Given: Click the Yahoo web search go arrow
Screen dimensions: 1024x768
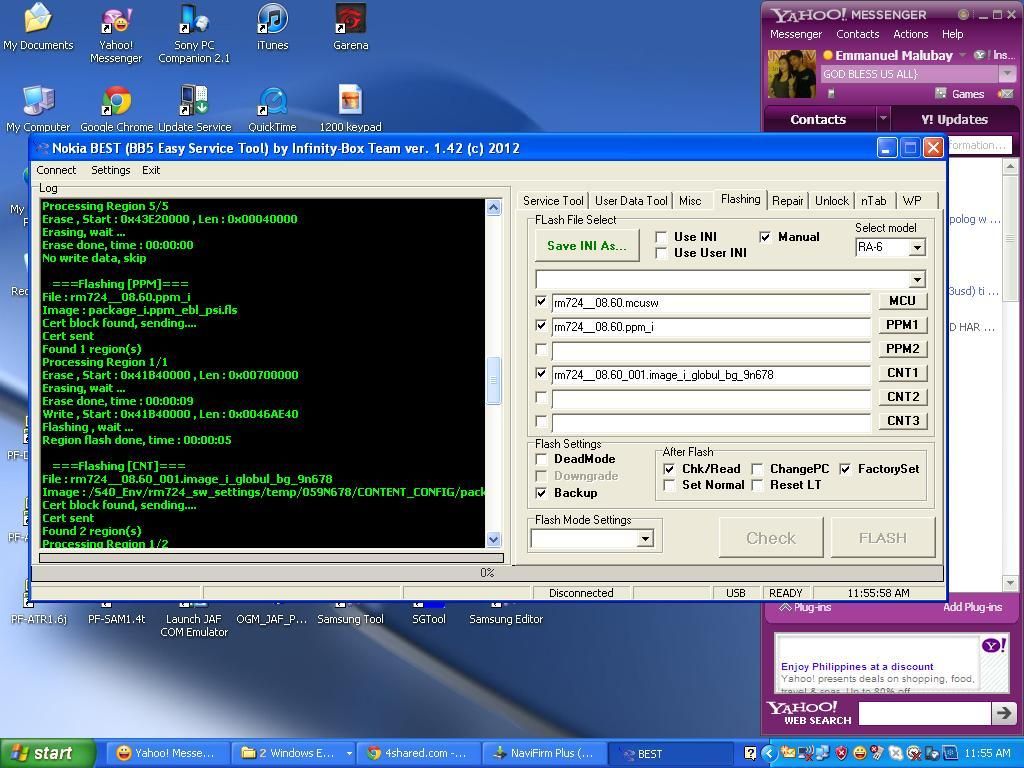Looking at the screenshot, I should tap(1002, 712).
